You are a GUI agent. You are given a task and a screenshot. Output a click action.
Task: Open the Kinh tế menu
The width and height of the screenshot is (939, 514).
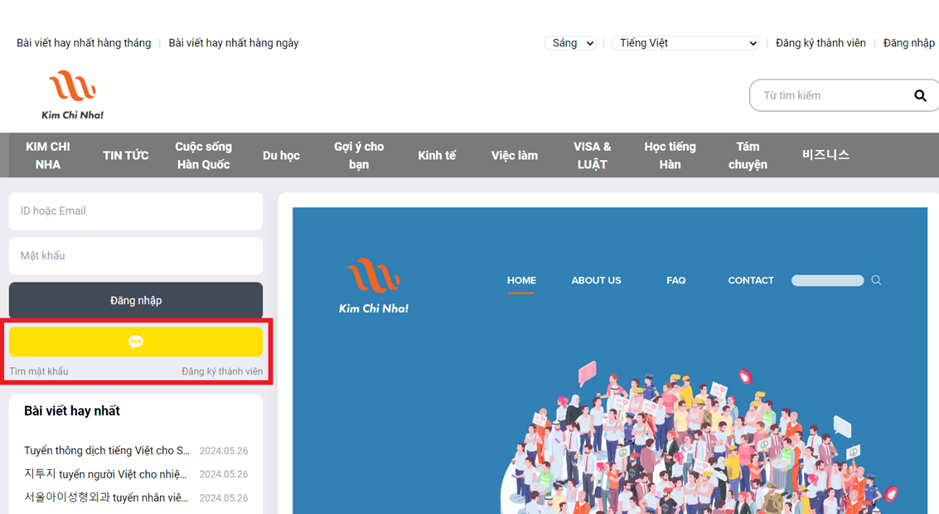pyautogui.click(x=437, y=155)
